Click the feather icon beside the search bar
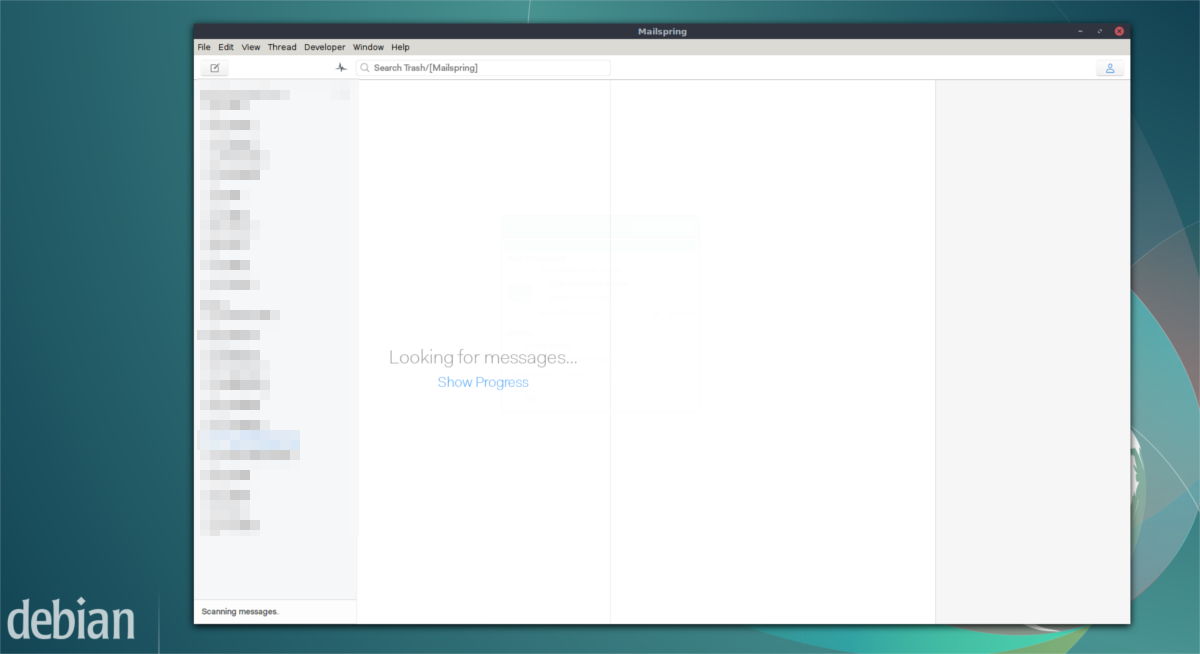 [x=340, y=67]
